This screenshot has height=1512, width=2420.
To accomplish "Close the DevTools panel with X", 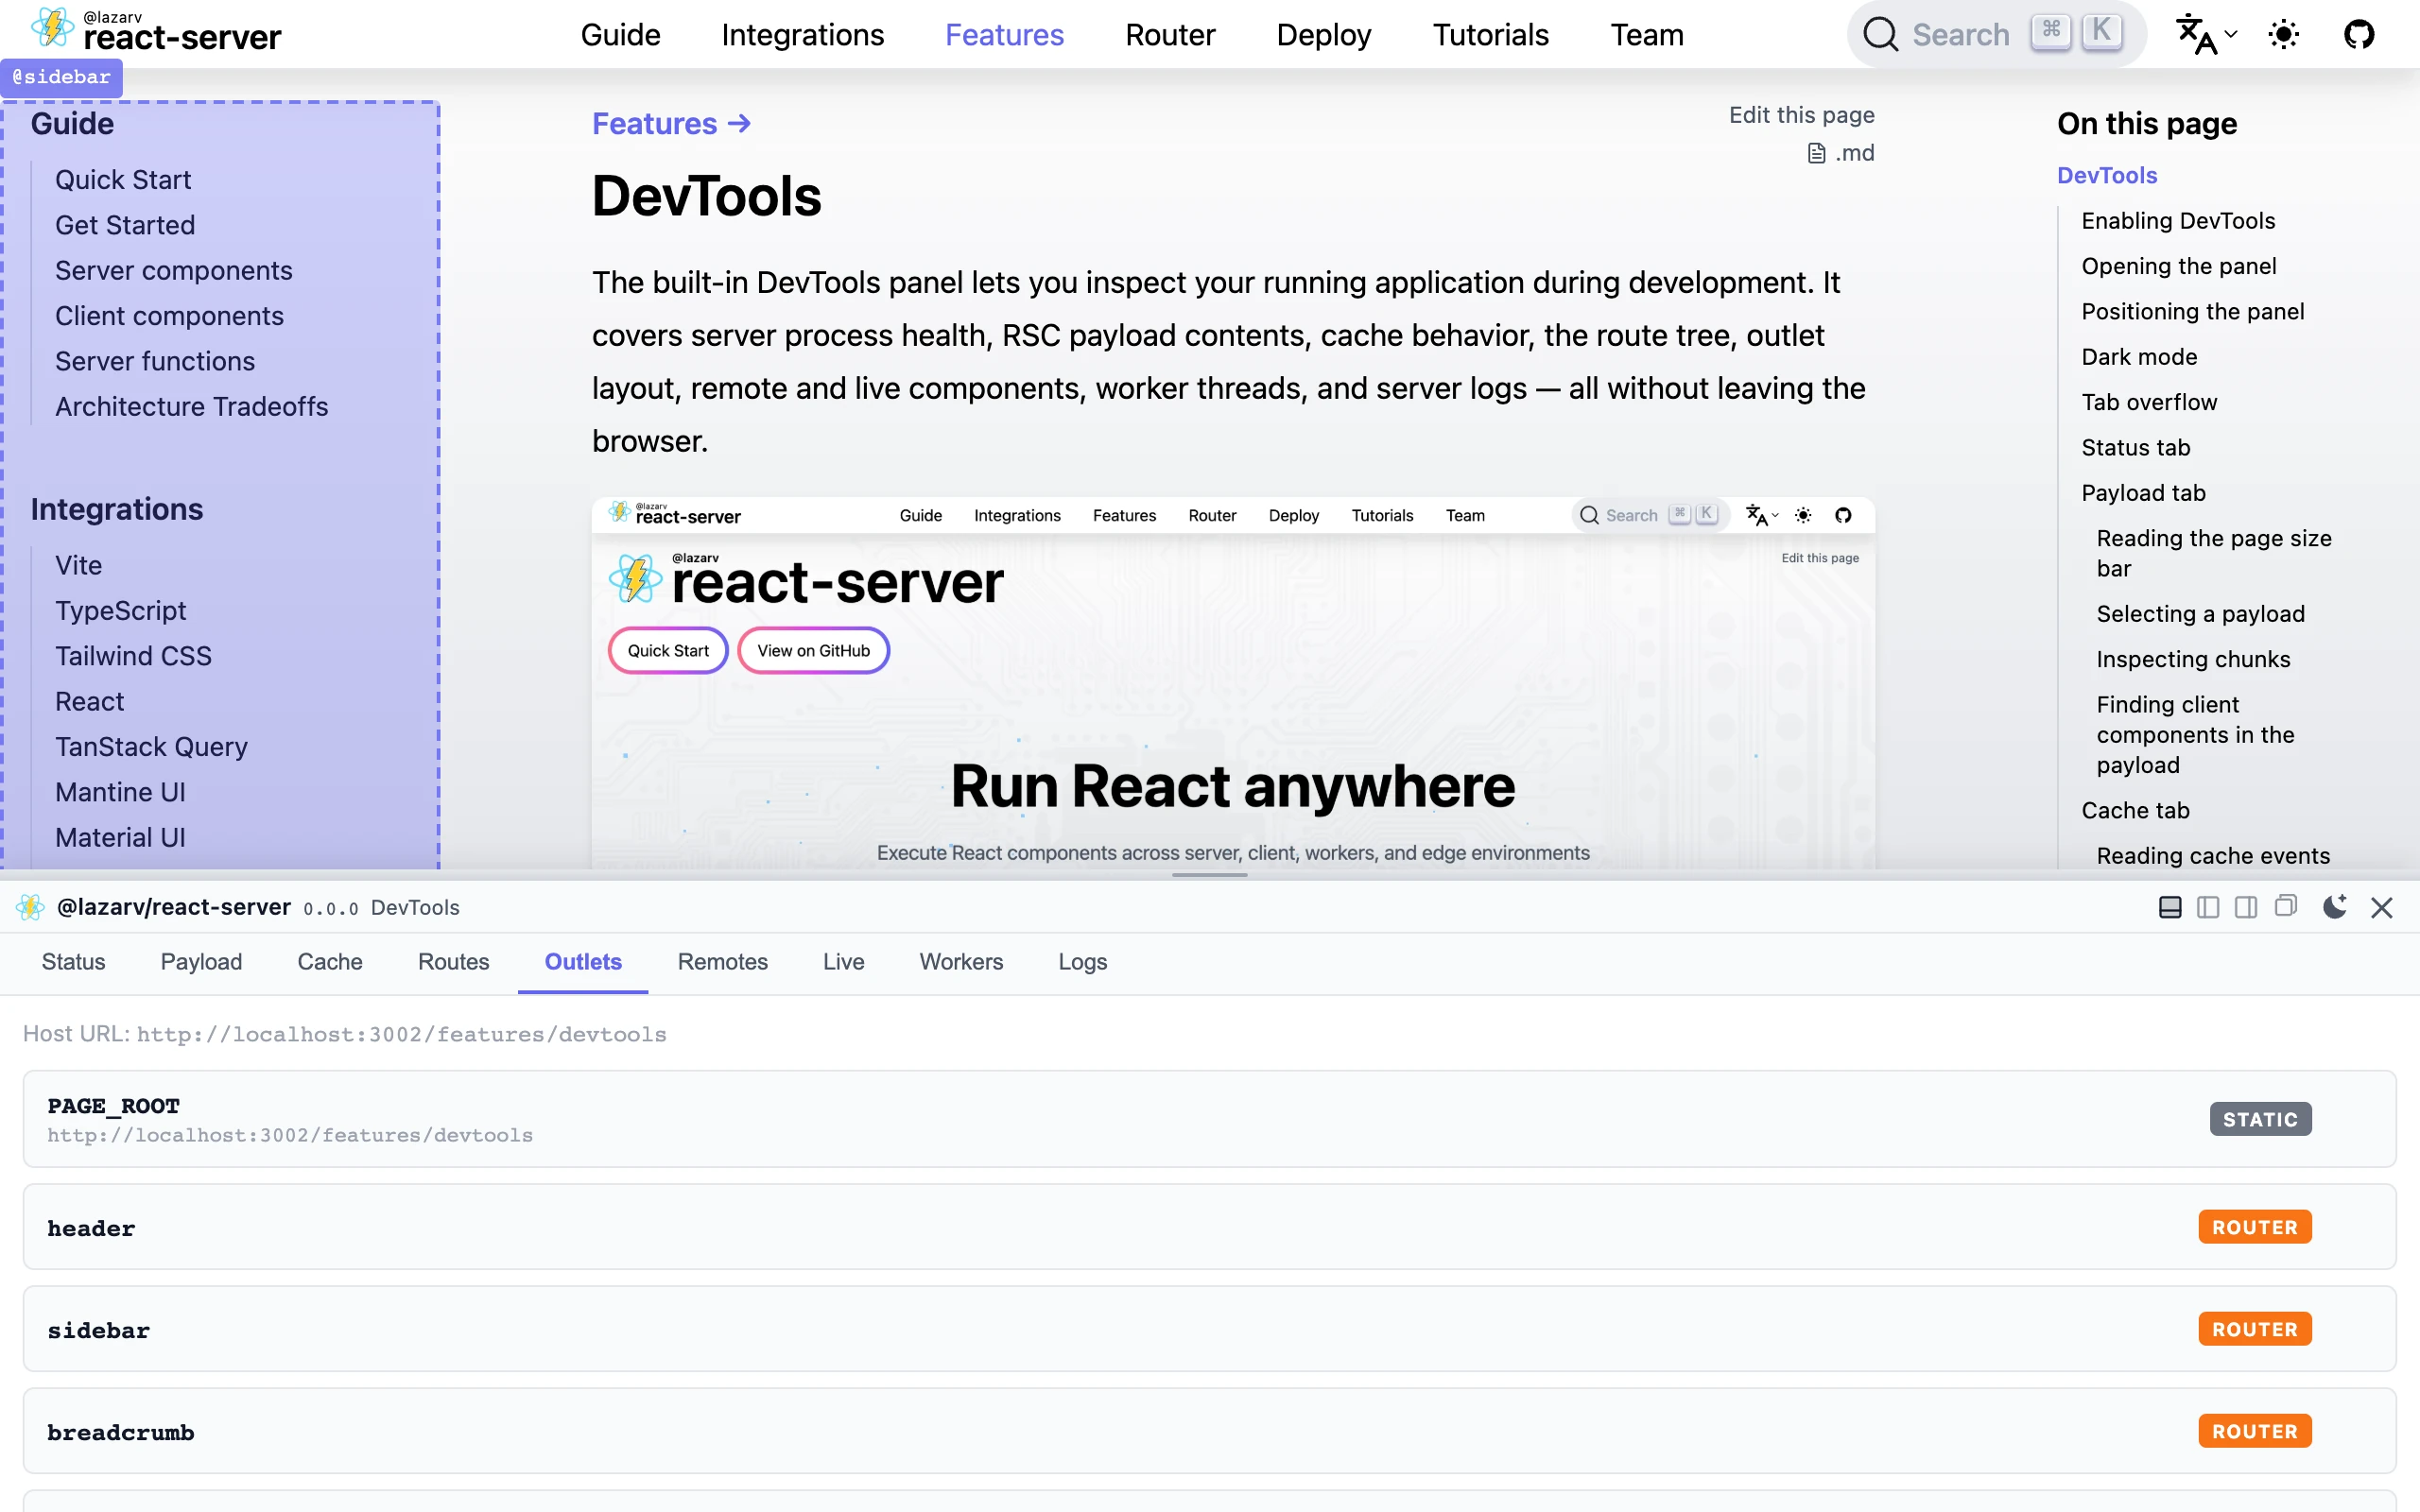I will [2381, 907].
